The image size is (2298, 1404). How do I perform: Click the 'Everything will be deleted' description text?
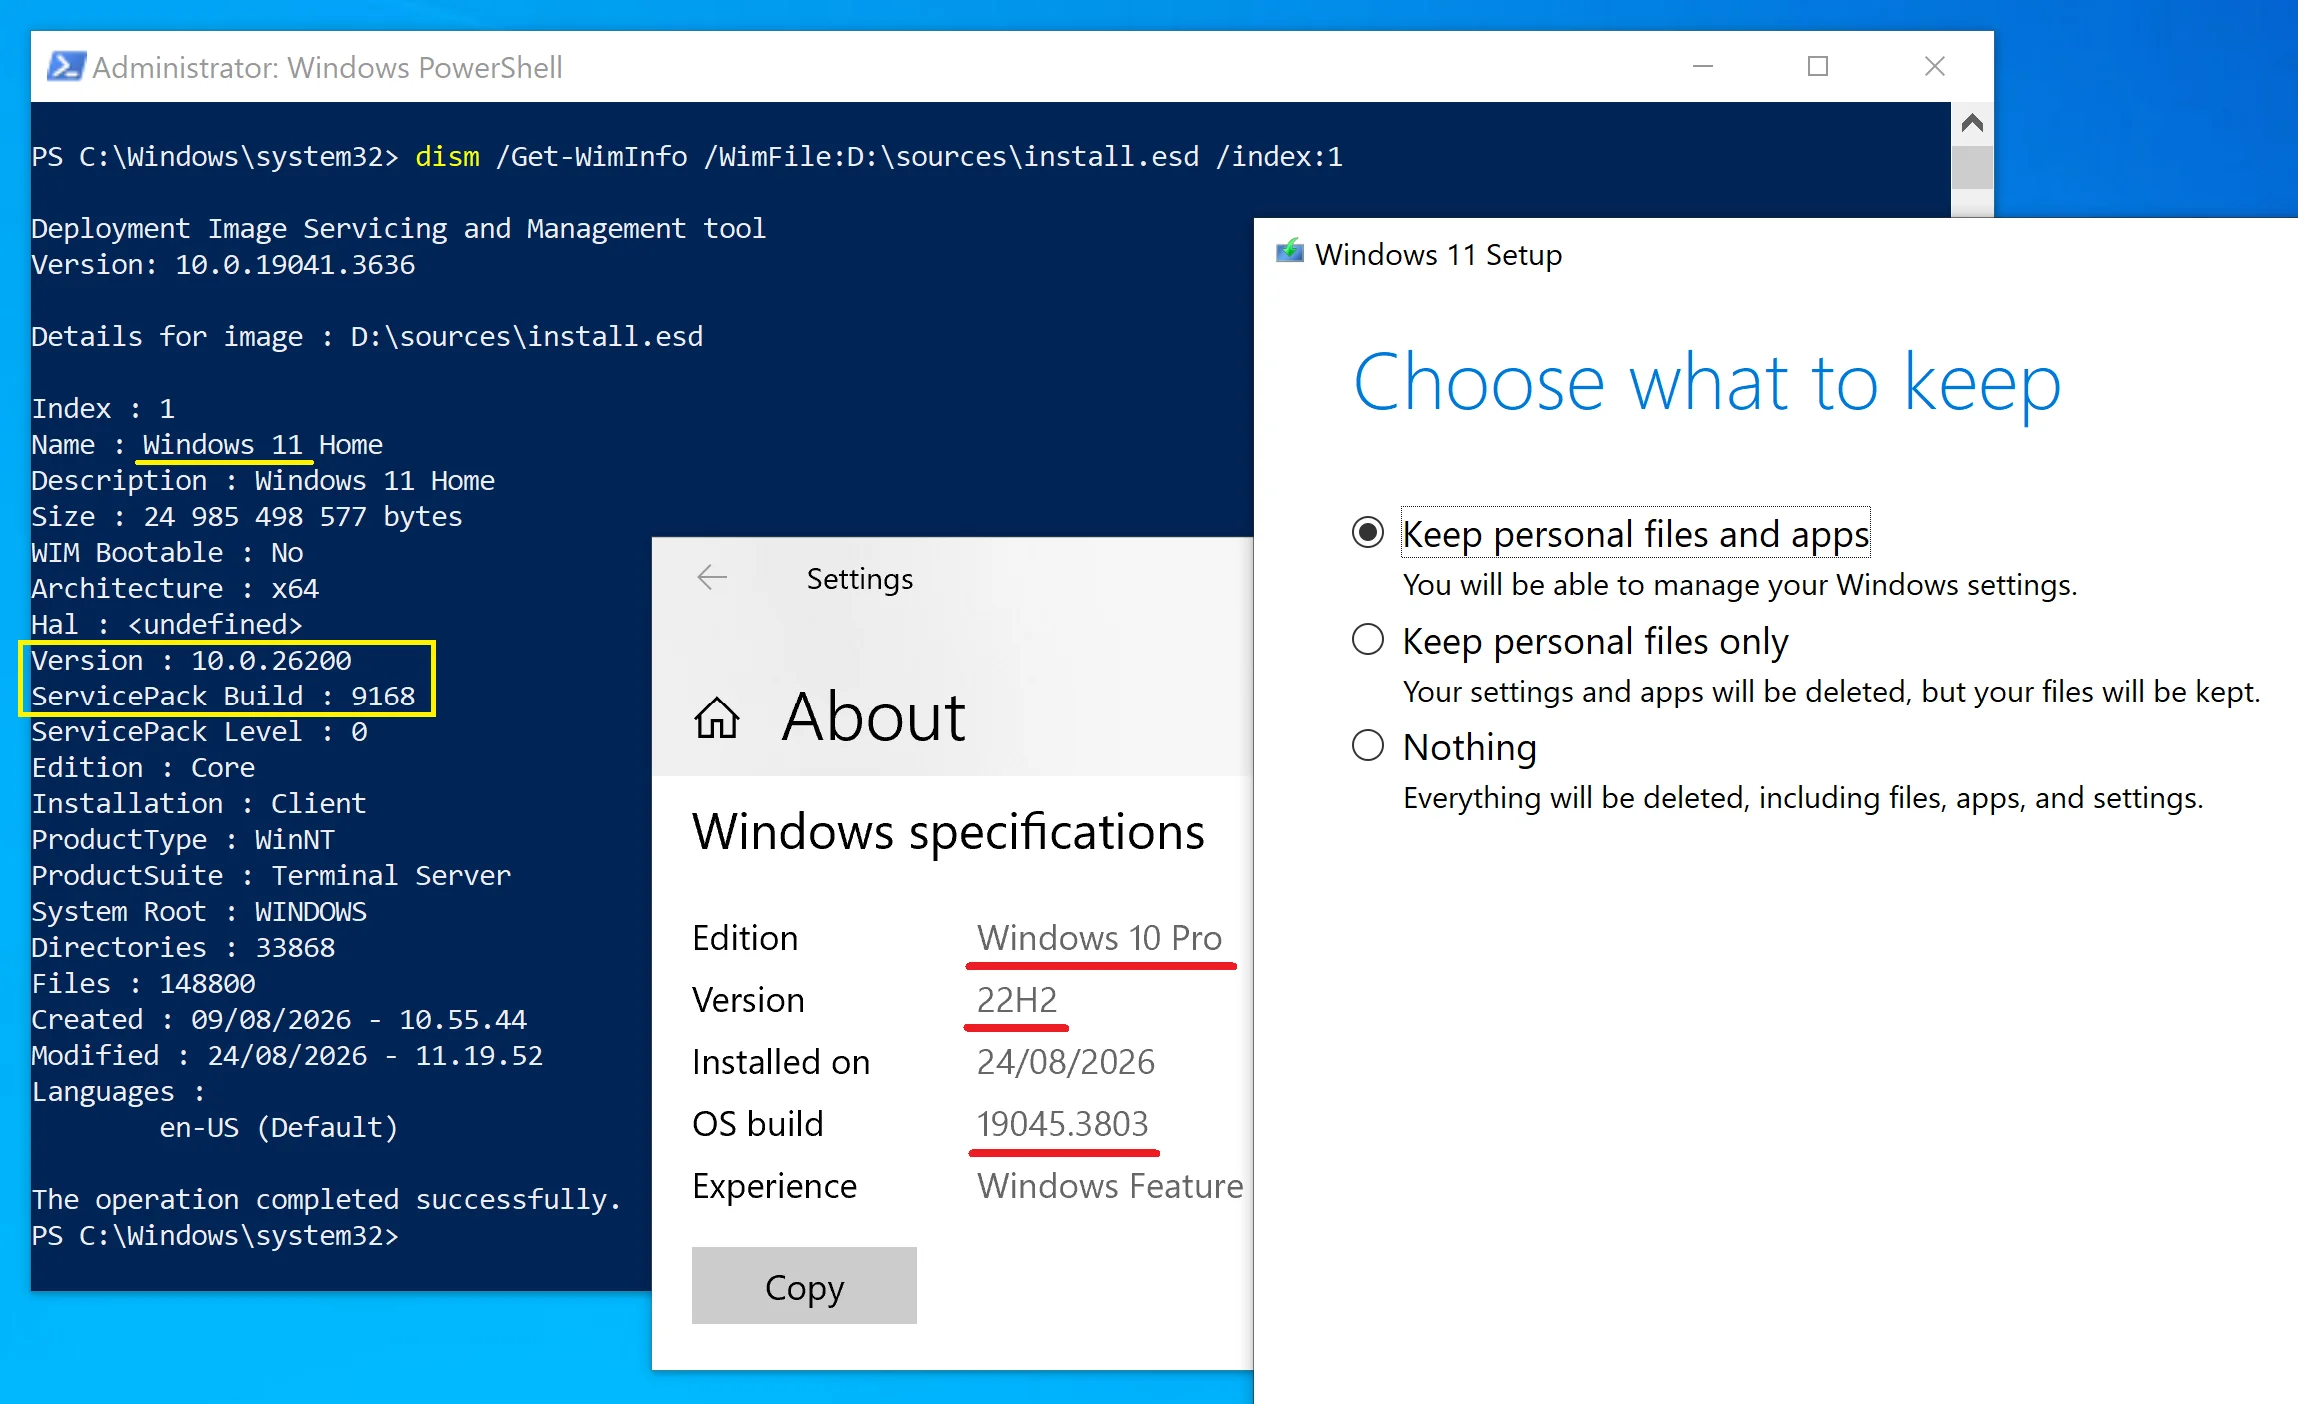(1803, 798)
